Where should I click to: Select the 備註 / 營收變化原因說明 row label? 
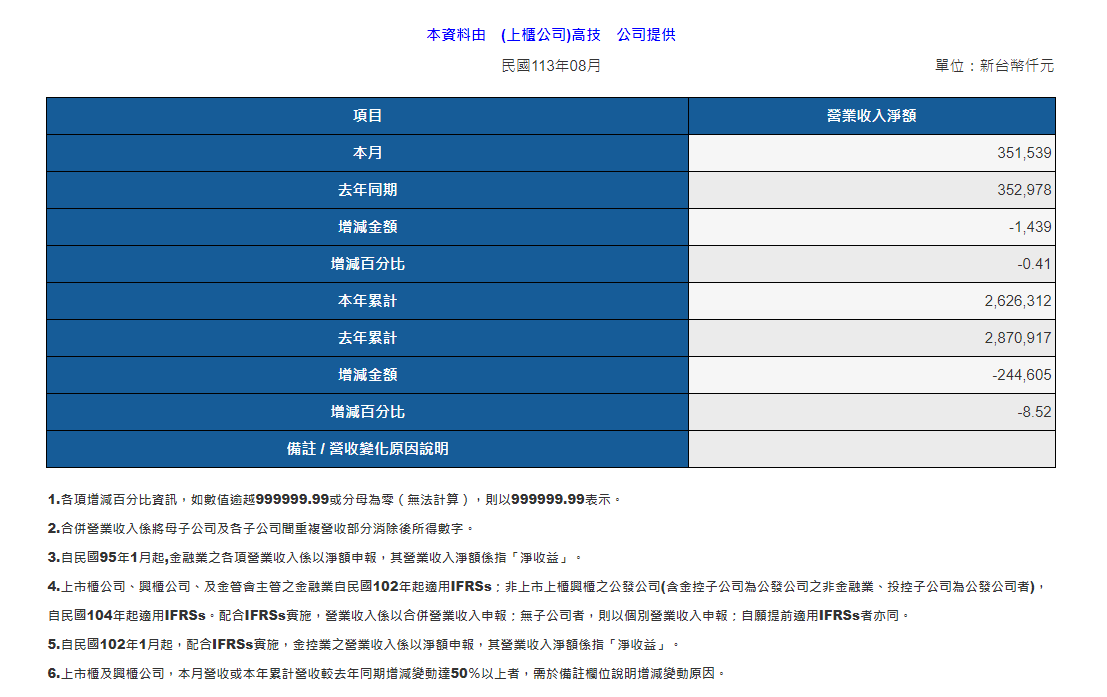[367, 448]
